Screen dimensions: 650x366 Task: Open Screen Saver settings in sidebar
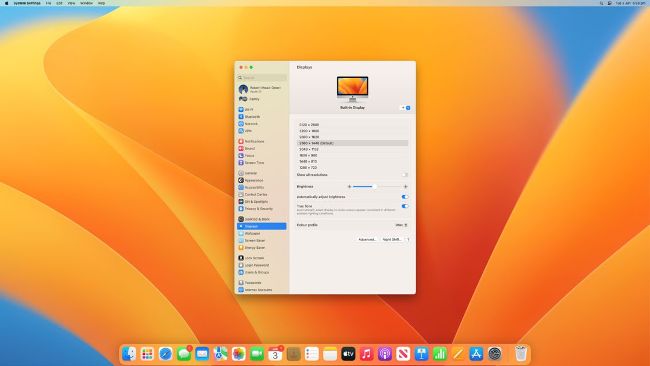(262, 240)
